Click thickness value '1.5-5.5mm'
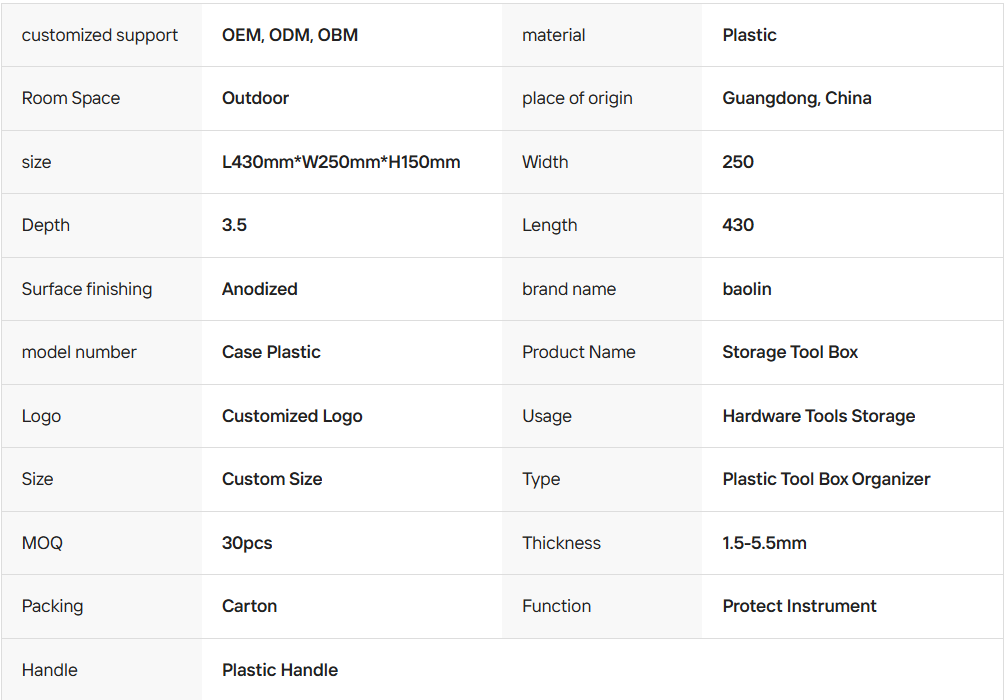Screen dimensions: 1006x700 (x=764, y=543)
